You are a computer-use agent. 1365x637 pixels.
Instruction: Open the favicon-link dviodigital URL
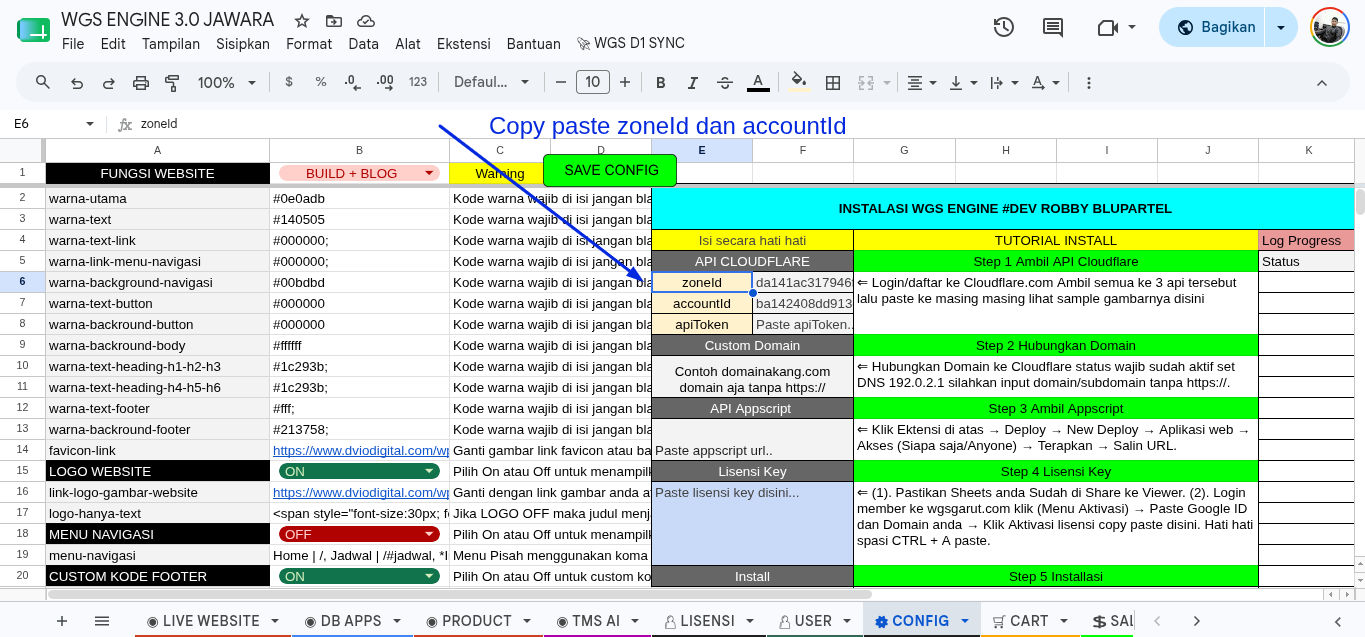[x=361, y=451]
